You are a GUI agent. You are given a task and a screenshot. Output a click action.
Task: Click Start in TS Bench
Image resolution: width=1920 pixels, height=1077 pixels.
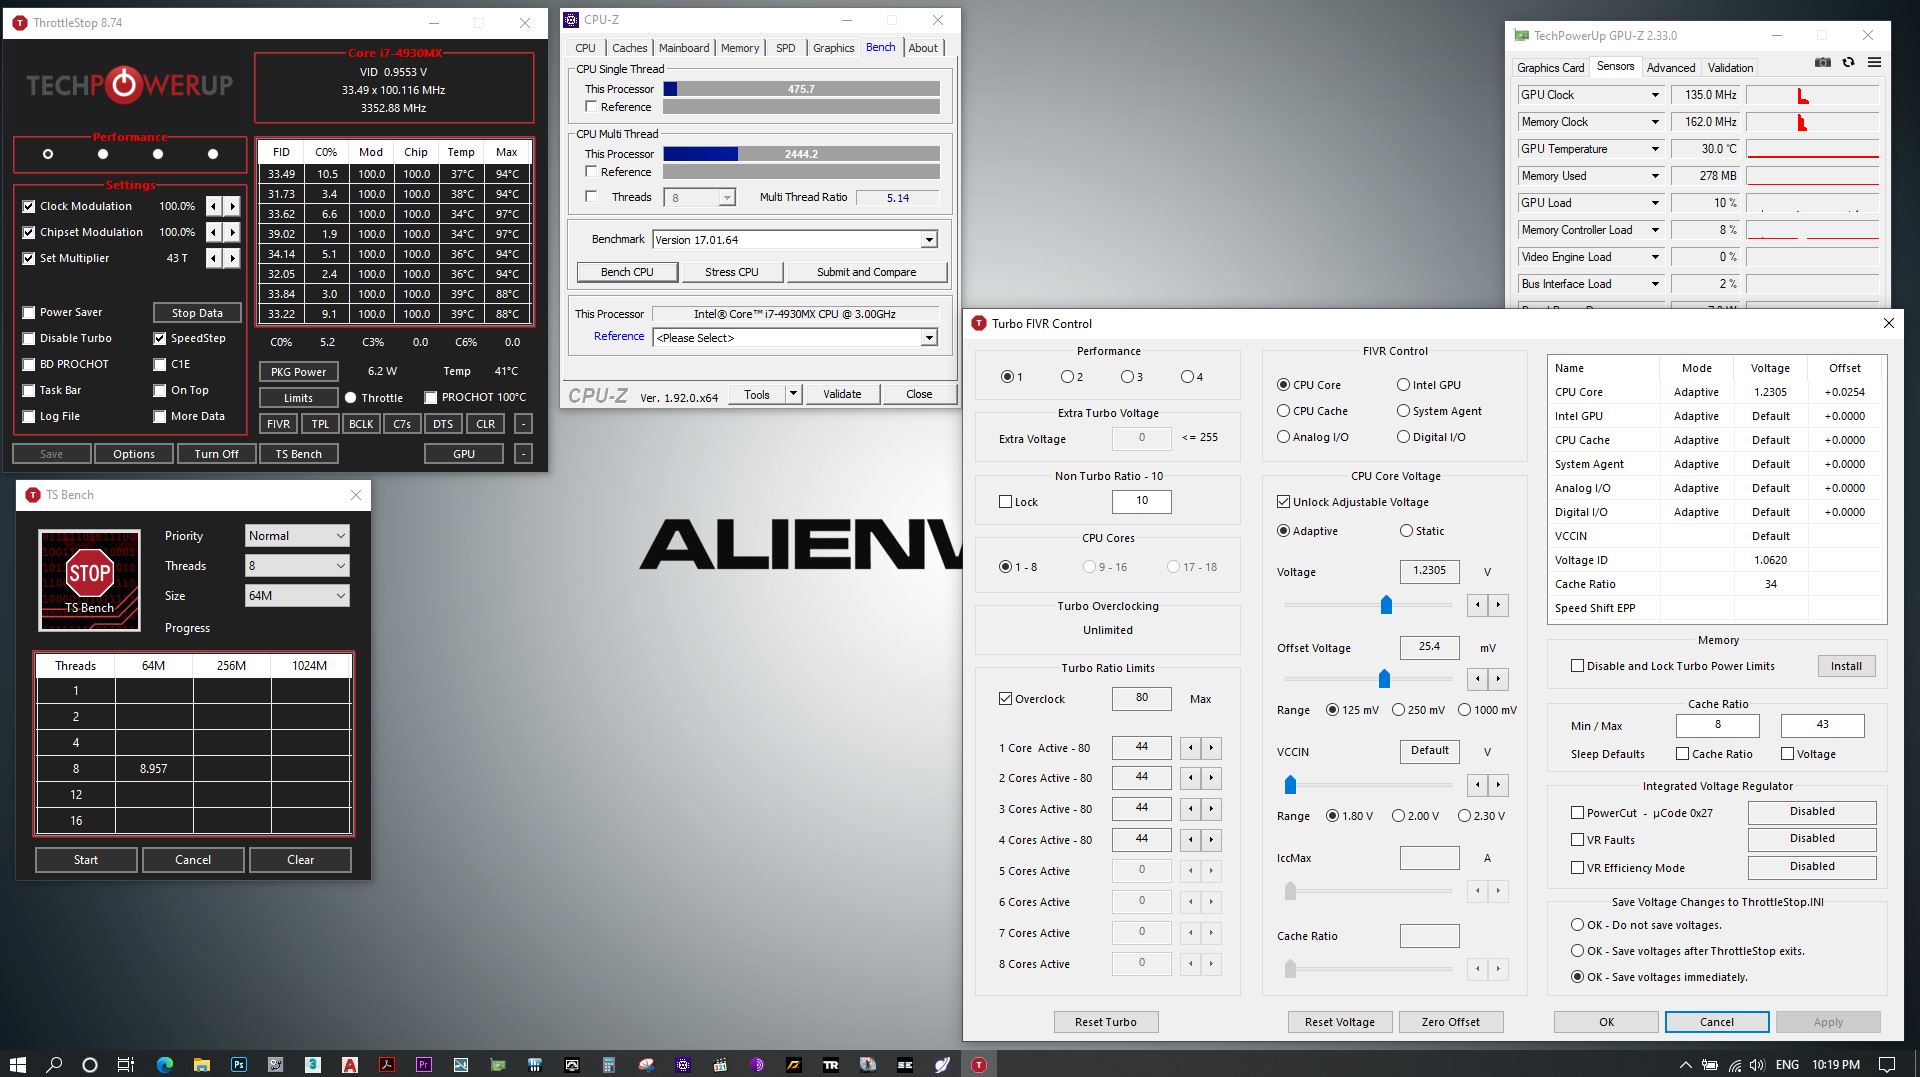86,860
